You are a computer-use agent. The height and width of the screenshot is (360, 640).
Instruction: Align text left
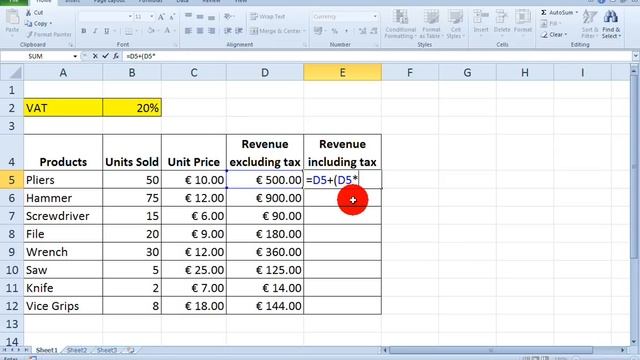[x=188, y=31]
